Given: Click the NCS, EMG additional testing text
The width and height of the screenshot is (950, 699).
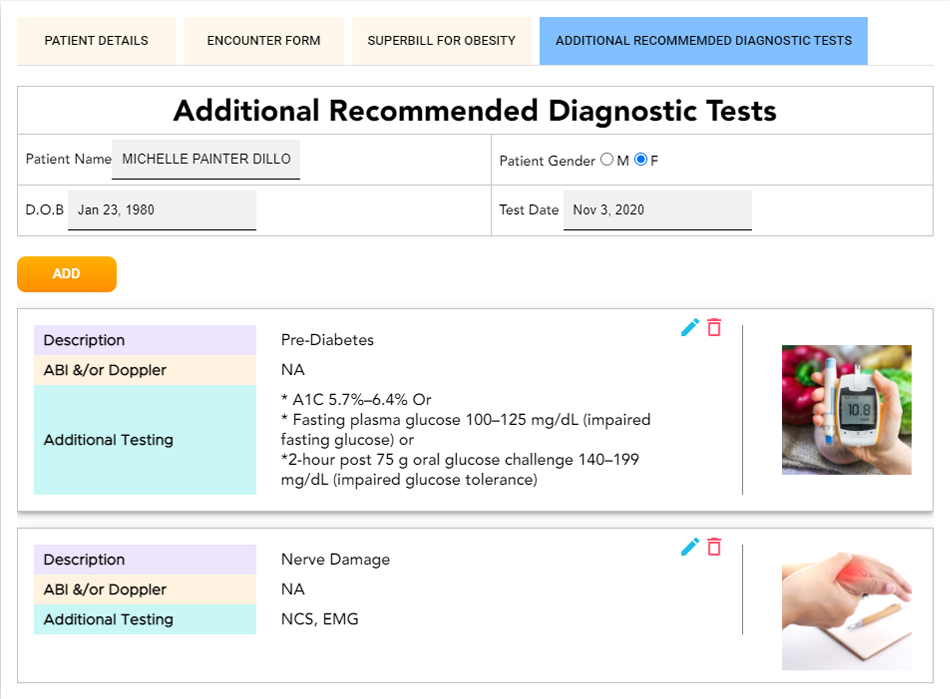Looking at the screenshot, I should click(319, 619).
